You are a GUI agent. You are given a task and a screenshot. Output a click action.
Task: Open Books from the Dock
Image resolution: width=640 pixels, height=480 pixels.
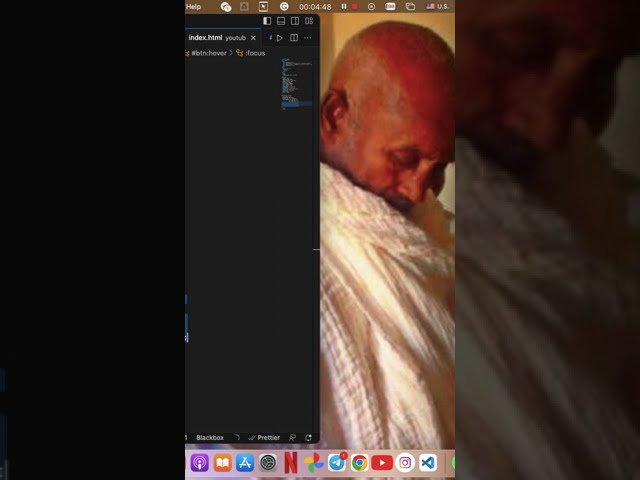[x=222, y=463]
